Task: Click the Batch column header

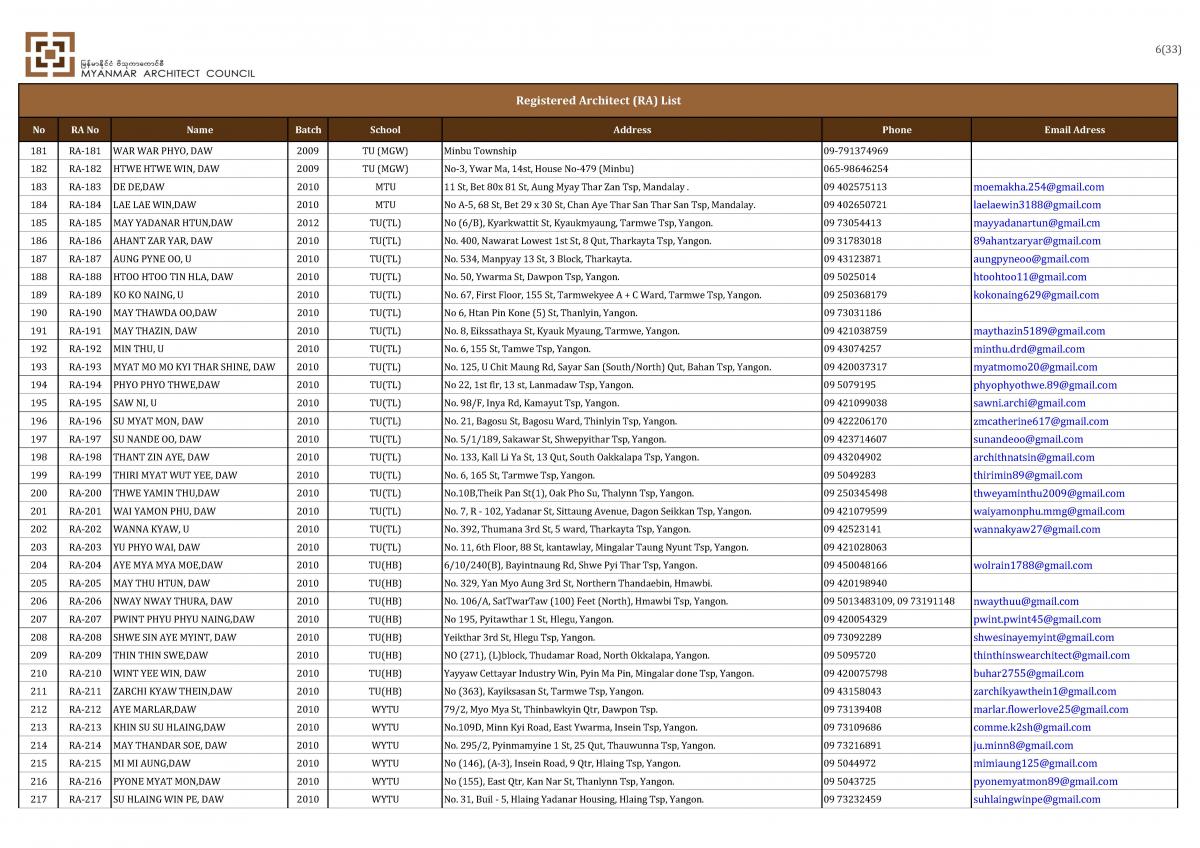Action: (x=308, y=130)
